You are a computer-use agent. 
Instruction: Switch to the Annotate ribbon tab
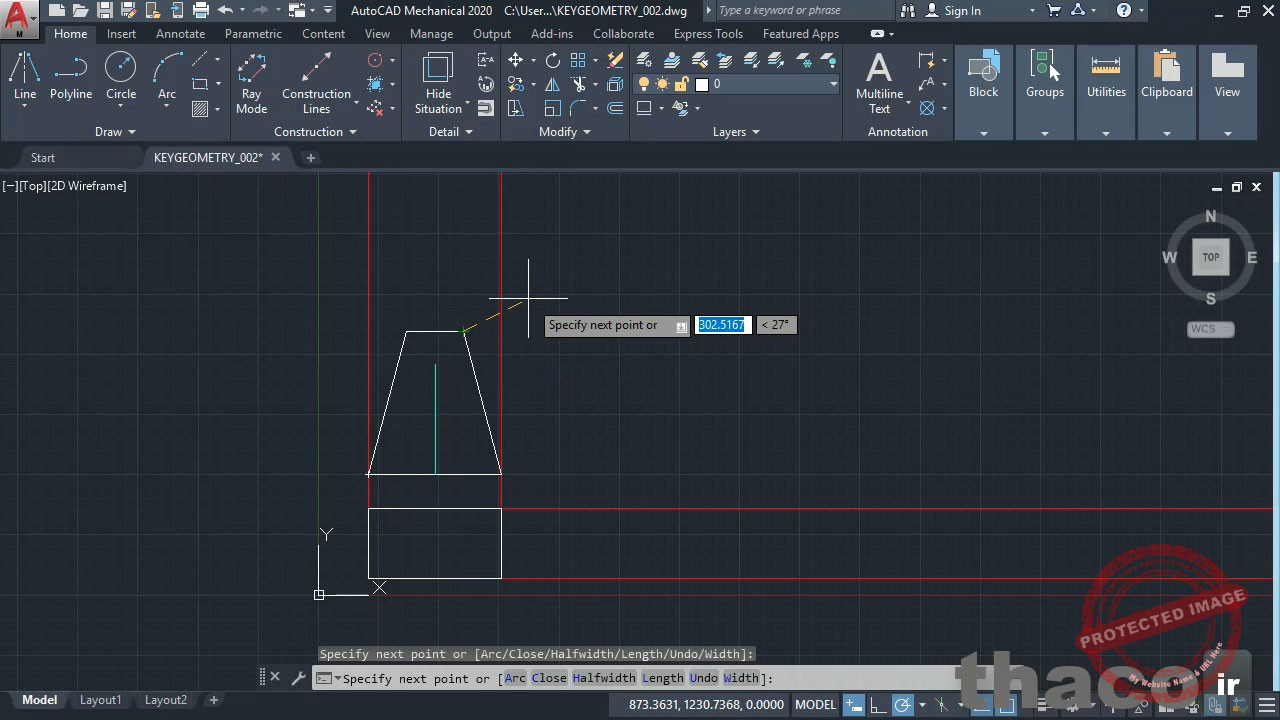180,34
